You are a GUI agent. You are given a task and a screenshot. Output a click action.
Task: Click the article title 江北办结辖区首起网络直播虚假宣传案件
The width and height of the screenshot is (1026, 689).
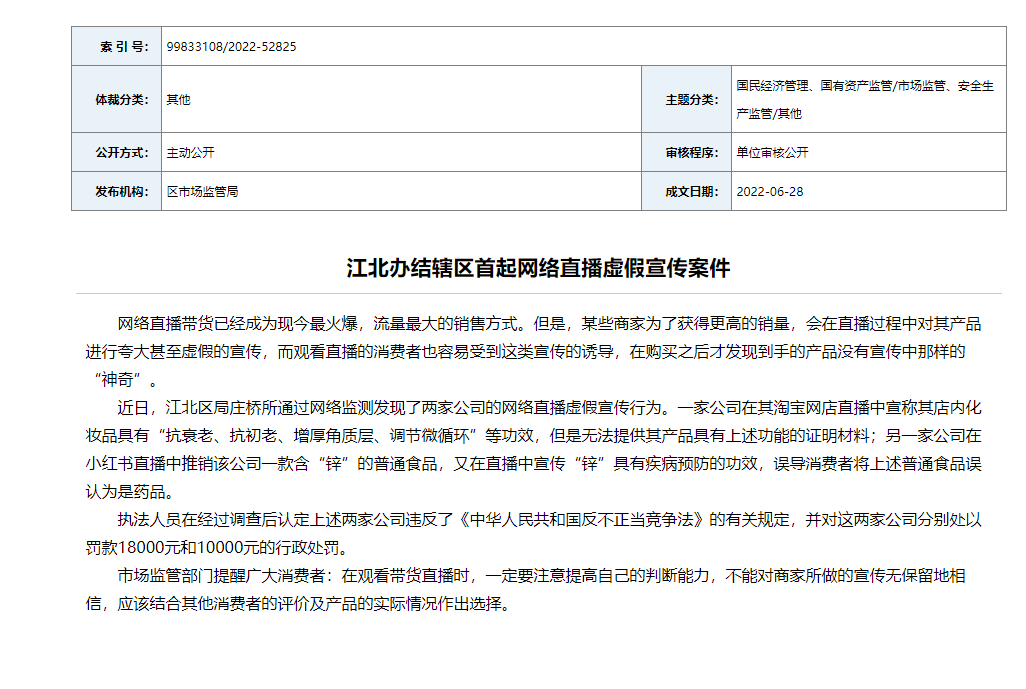point(538,268)
